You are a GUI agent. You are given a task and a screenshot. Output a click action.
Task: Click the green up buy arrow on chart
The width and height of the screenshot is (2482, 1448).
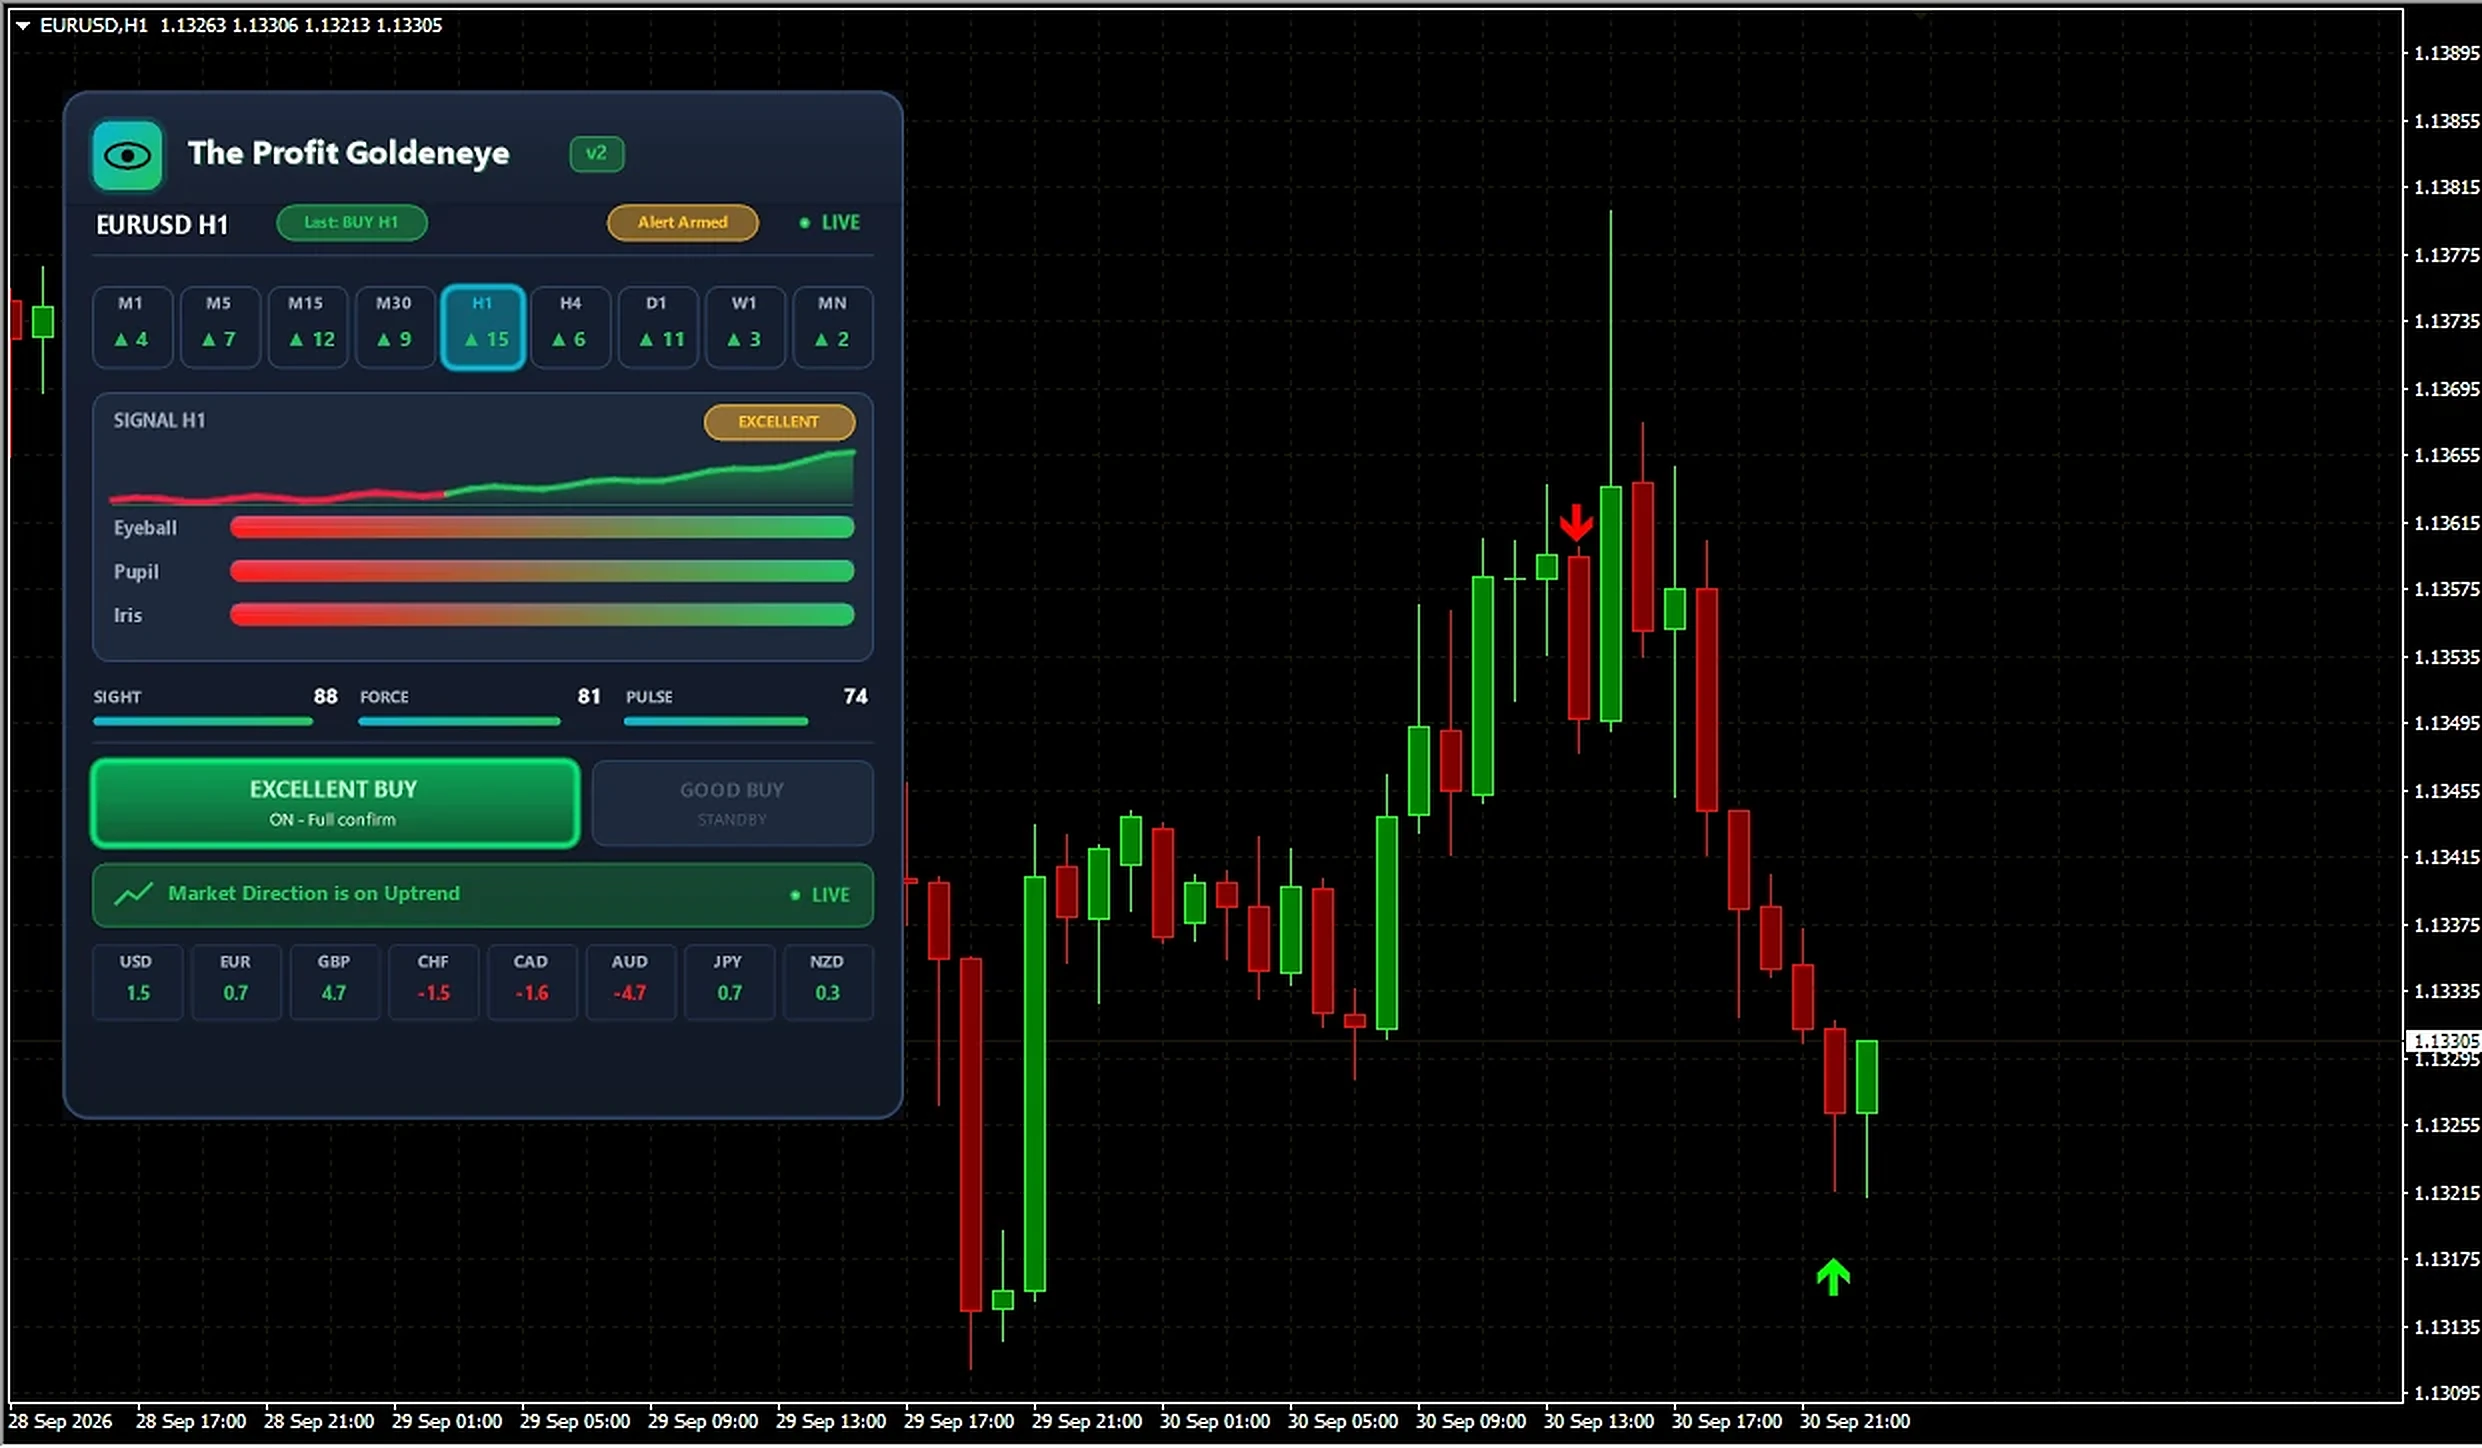click(x=1833, y=1277)
